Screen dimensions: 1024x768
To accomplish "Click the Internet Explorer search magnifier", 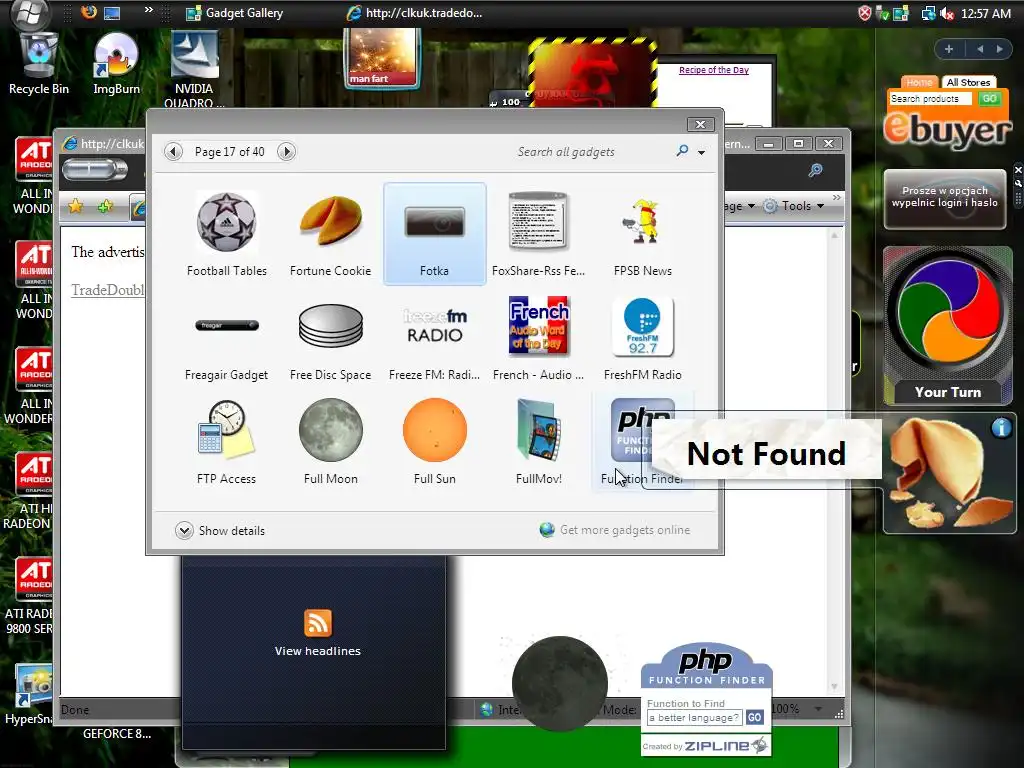I will pos(815,170).
